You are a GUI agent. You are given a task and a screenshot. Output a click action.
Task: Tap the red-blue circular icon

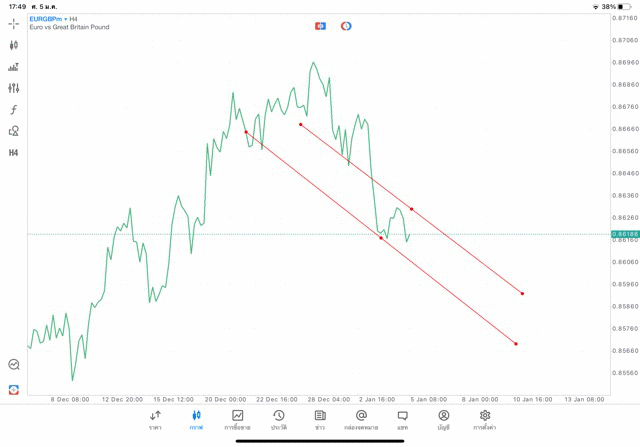click(346, 26)
